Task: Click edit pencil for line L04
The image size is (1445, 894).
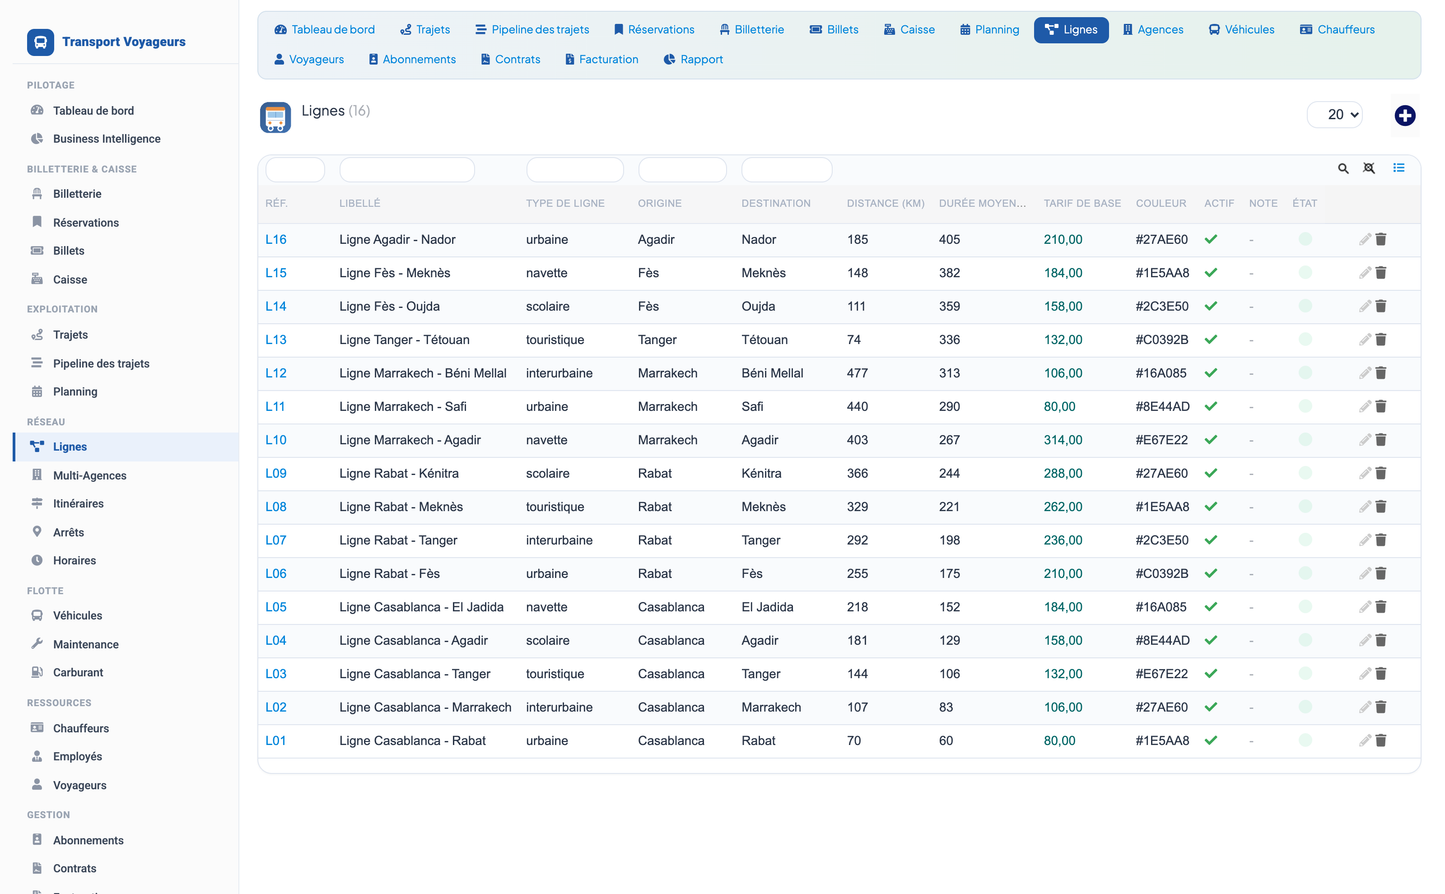Action: pyautogui.click(x=1365, y=641)
